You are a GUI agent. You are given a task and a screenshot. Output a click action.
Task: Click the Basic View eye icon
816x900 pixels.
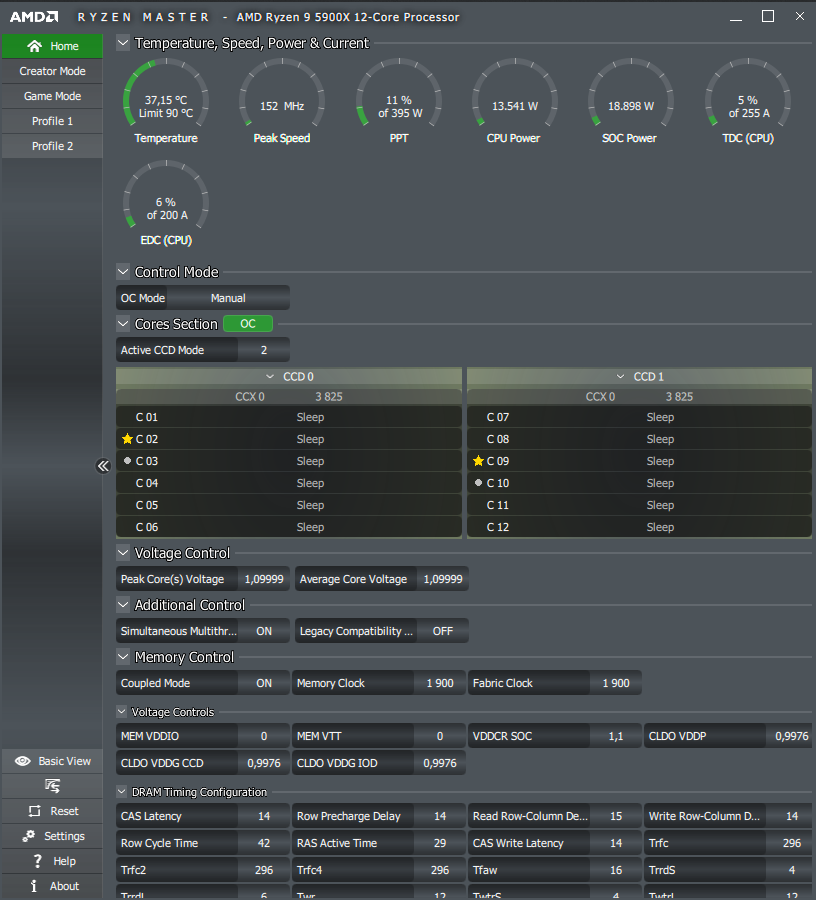[x=23, y=761]
